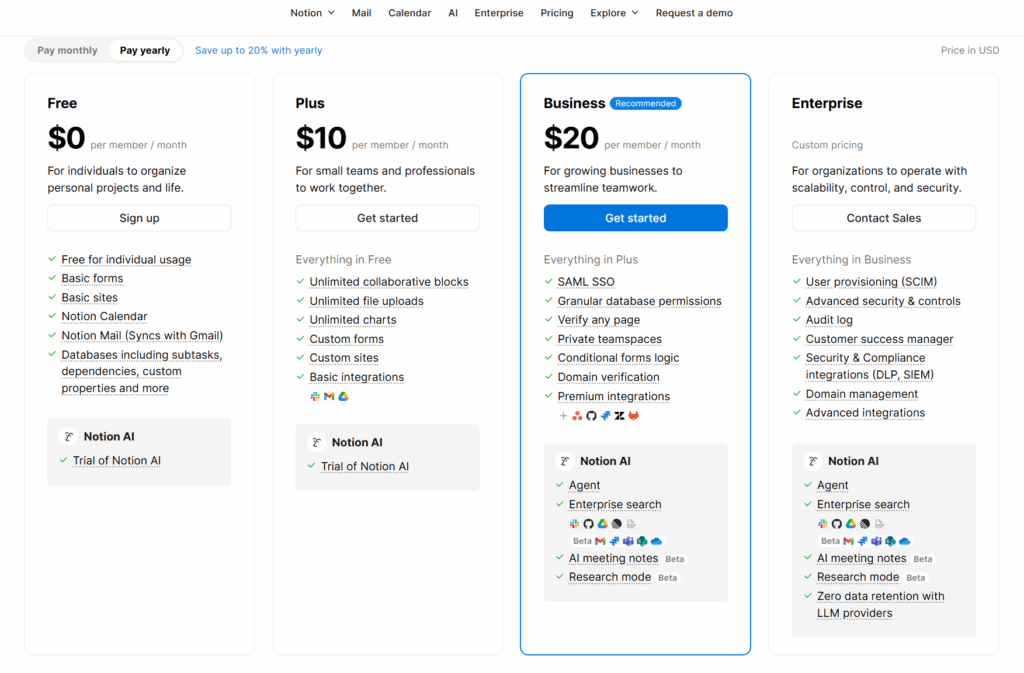Click the Slack icon under Plus Basic integrations
This screenshot has height=673, width=1024.
pos(315,397)
